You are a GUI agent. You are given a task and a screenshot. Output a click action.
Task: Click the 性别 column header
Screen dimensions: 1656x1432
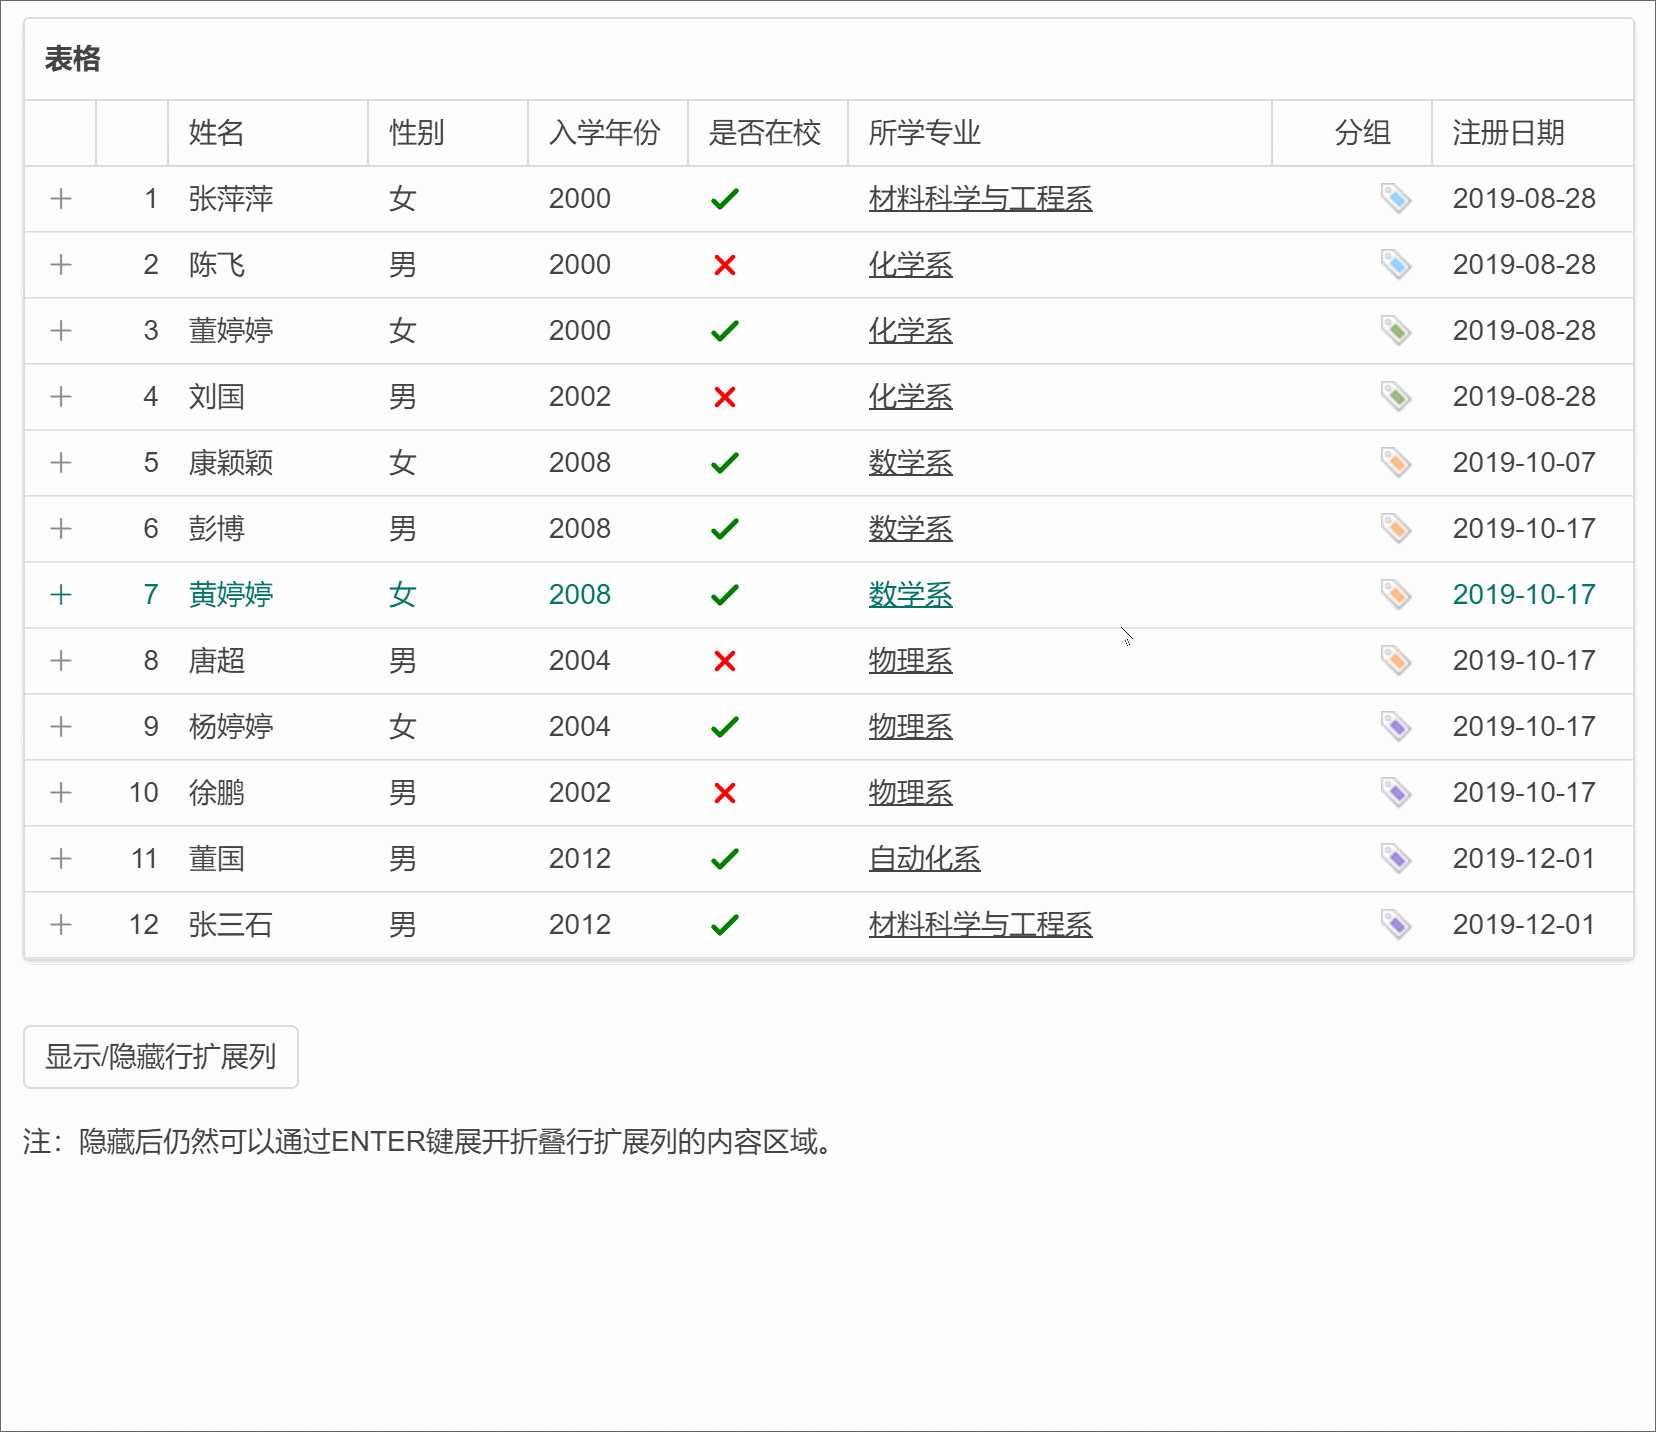coord(448,133)
